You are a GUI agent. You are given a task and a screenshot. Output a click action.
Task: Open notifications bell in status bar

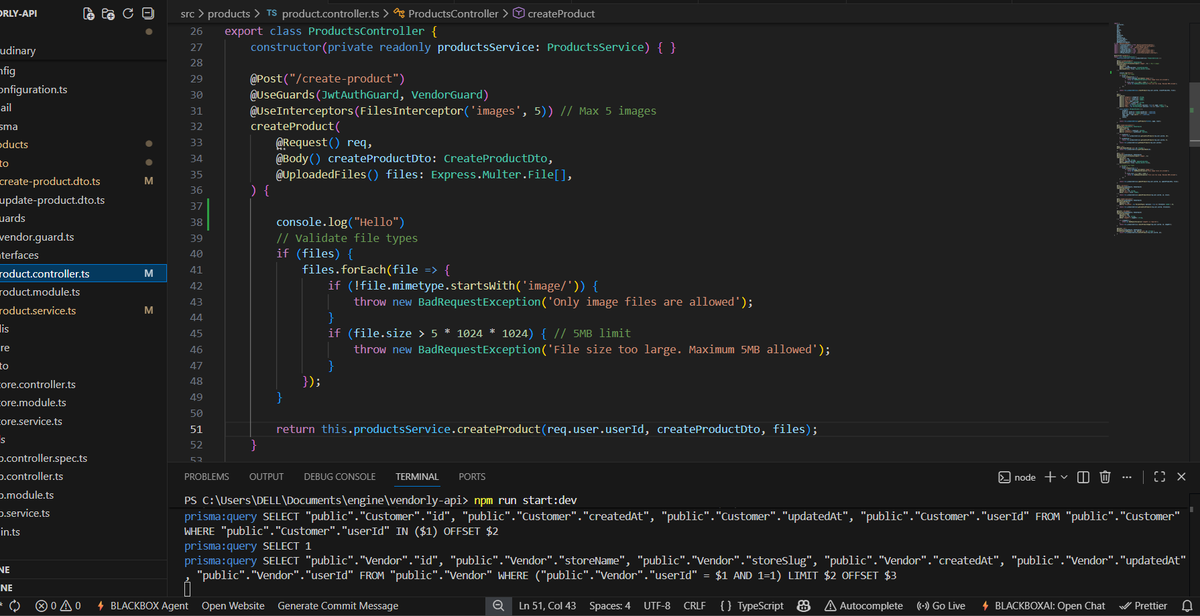pyautogui.click(x=1185, y=606)
